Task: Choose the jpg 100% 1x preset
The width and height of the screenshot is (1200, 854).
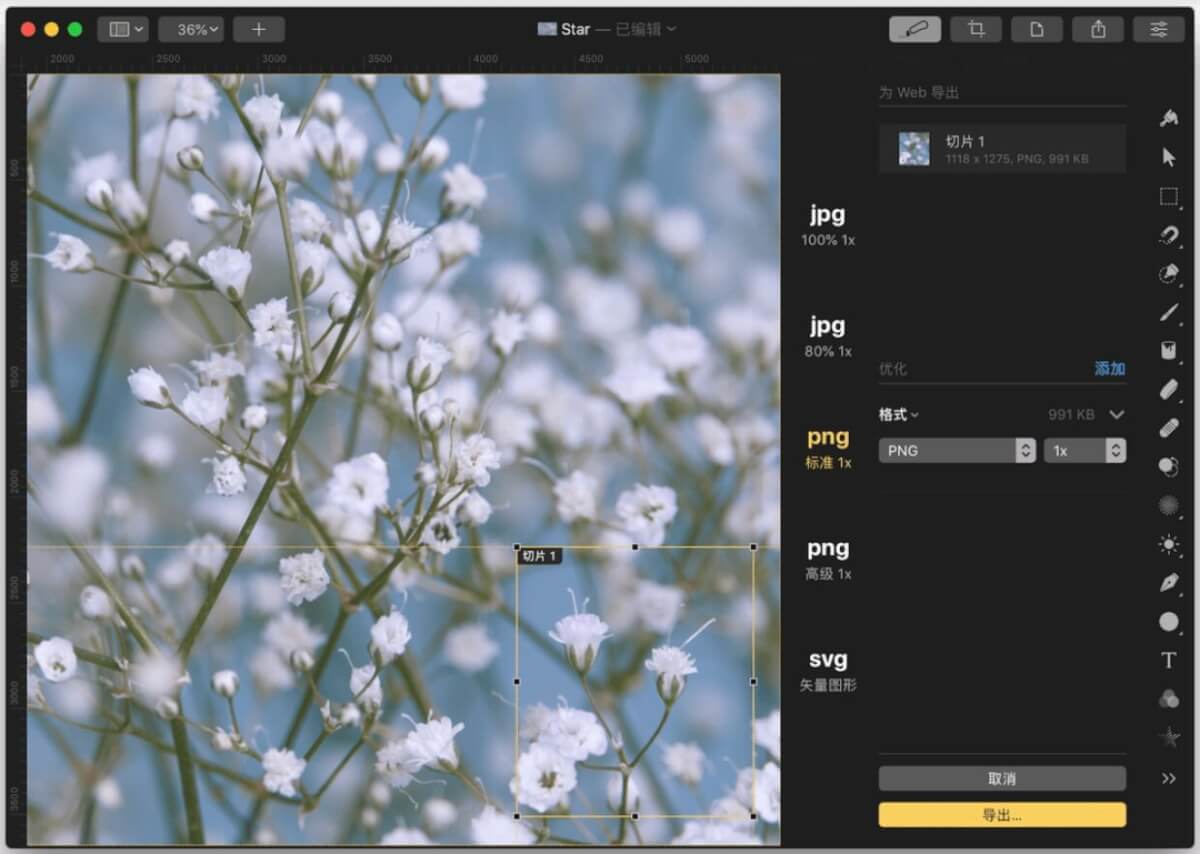Action: [827, 225]
